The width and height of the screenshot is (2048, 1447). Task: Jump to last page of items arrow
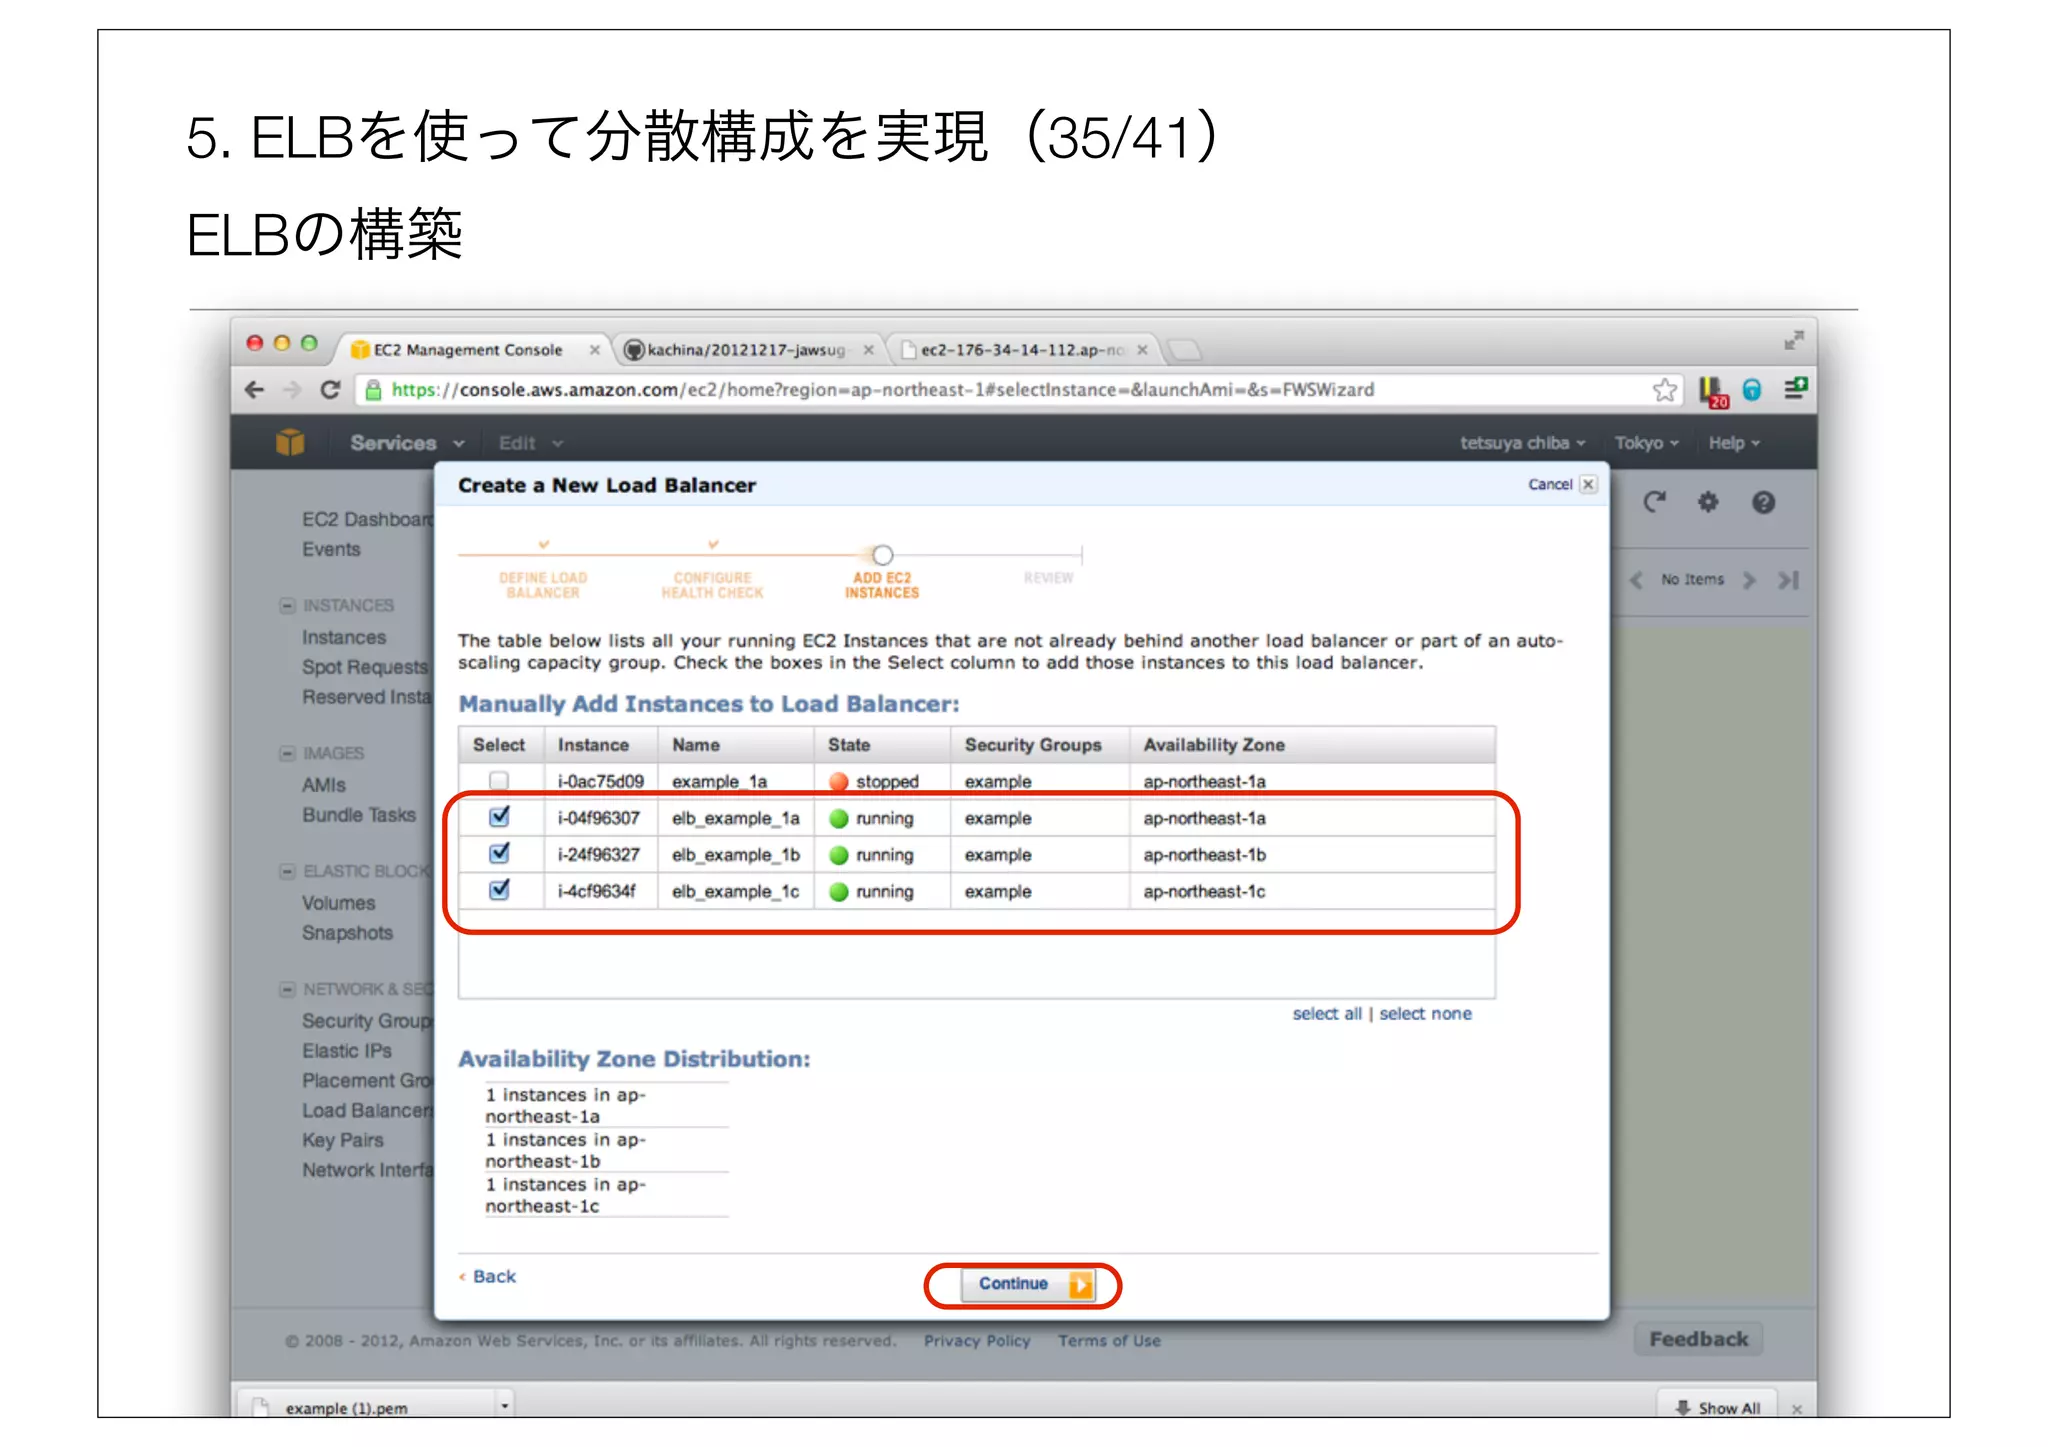[1788, 579]
